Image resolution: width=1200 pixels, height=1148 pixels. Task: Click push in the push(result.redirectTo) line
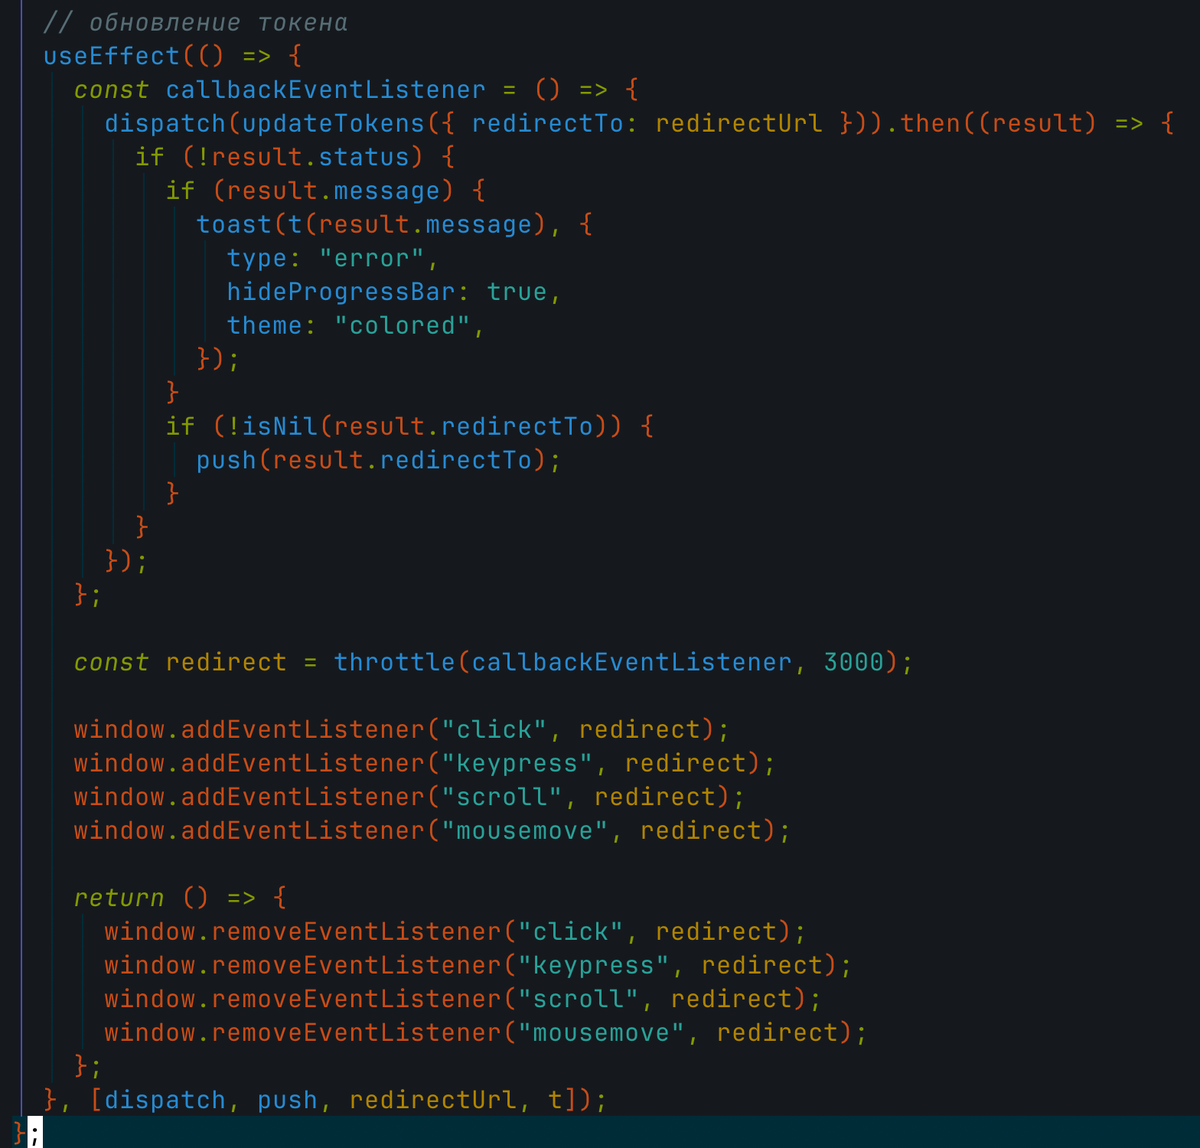[x=227, y=460]
